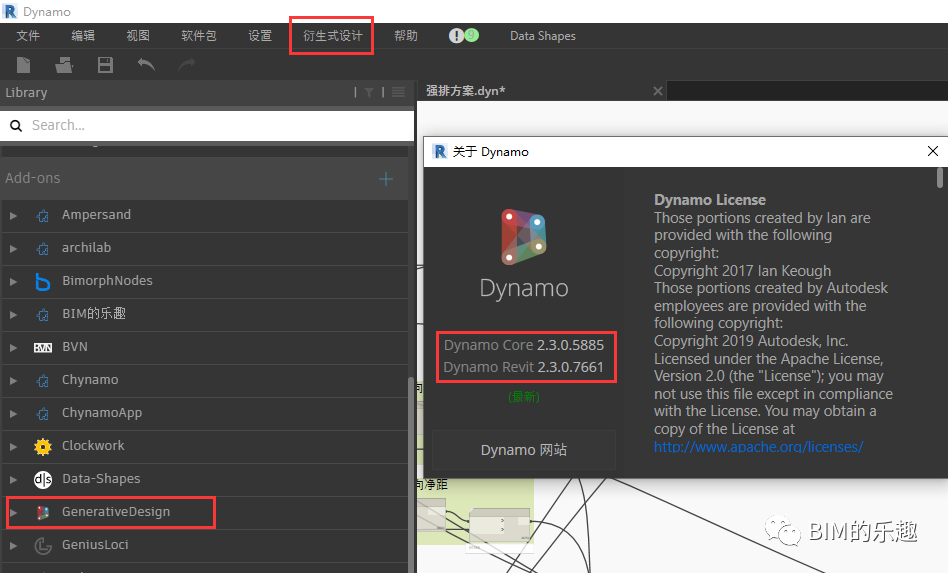Open the 文件 menu
Image resolution: width=948 pixels, height=573 pixels.
pyautogui.click(x=28, y=36)
